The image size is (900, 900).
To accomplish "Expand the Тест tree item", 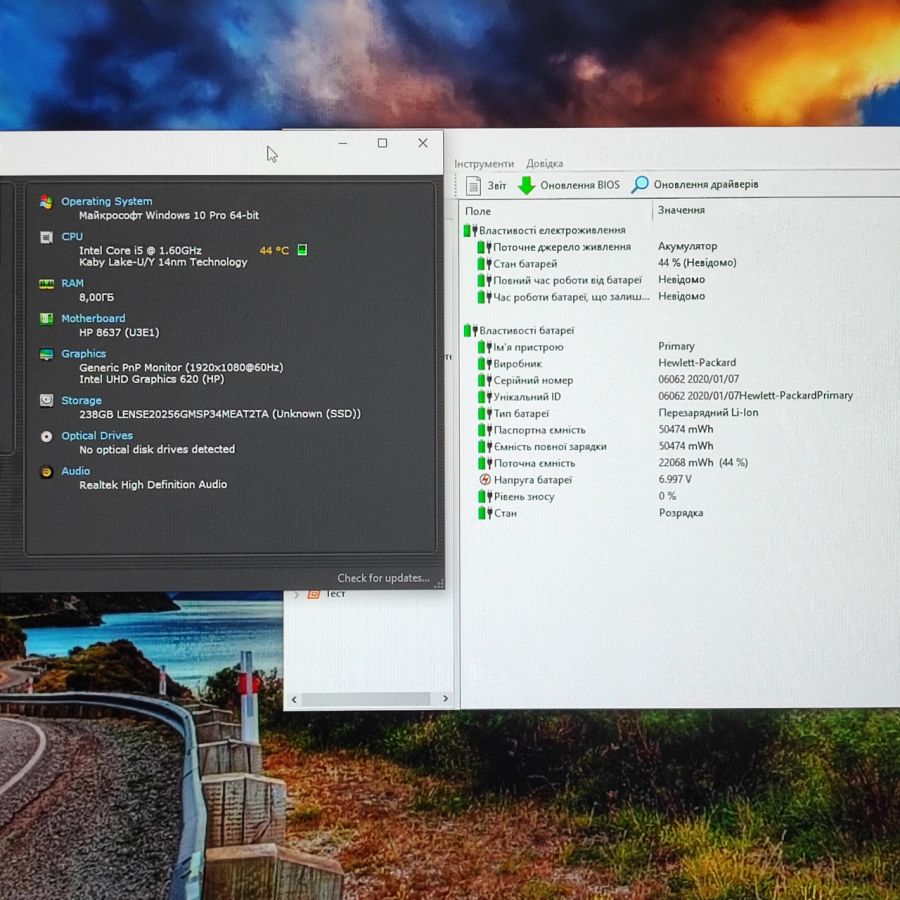I will pyautogui.click(x=296, y=595).
